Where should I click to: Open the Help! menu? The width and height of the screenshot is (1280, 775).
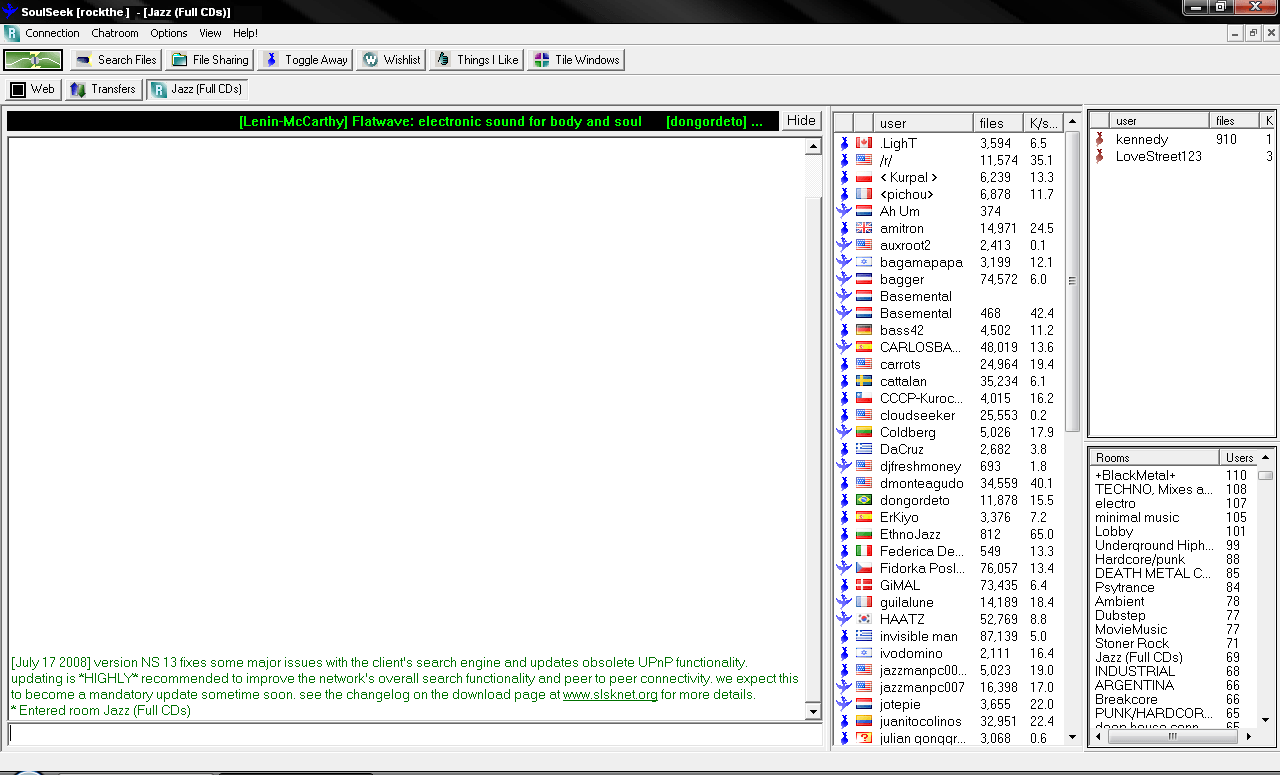point(245,33)
